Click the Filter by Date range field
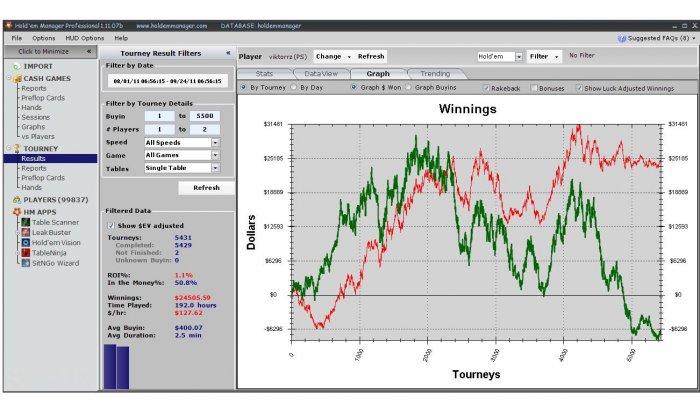Viewport: 700px width, 412px height. point(167,81)
